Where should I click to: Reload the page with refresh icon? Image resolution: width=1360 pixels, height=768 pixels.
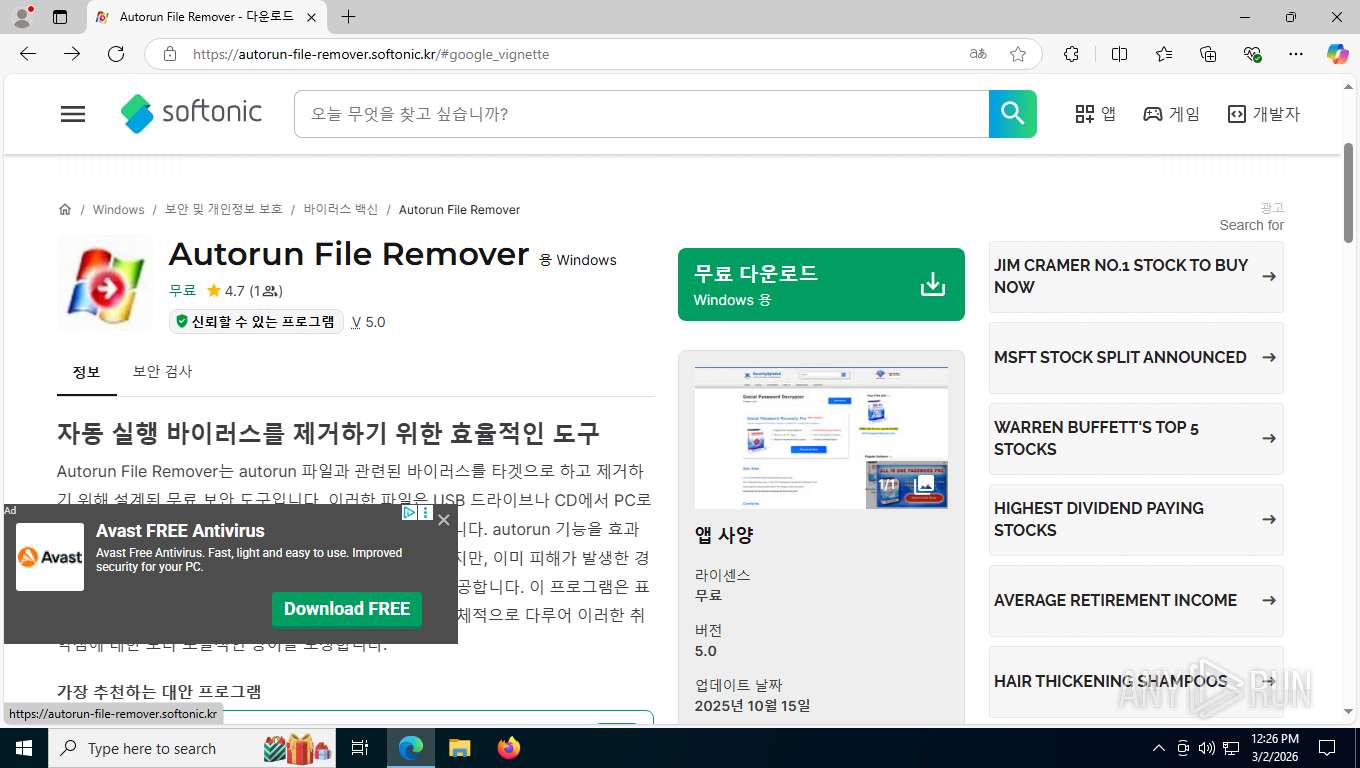116,54
